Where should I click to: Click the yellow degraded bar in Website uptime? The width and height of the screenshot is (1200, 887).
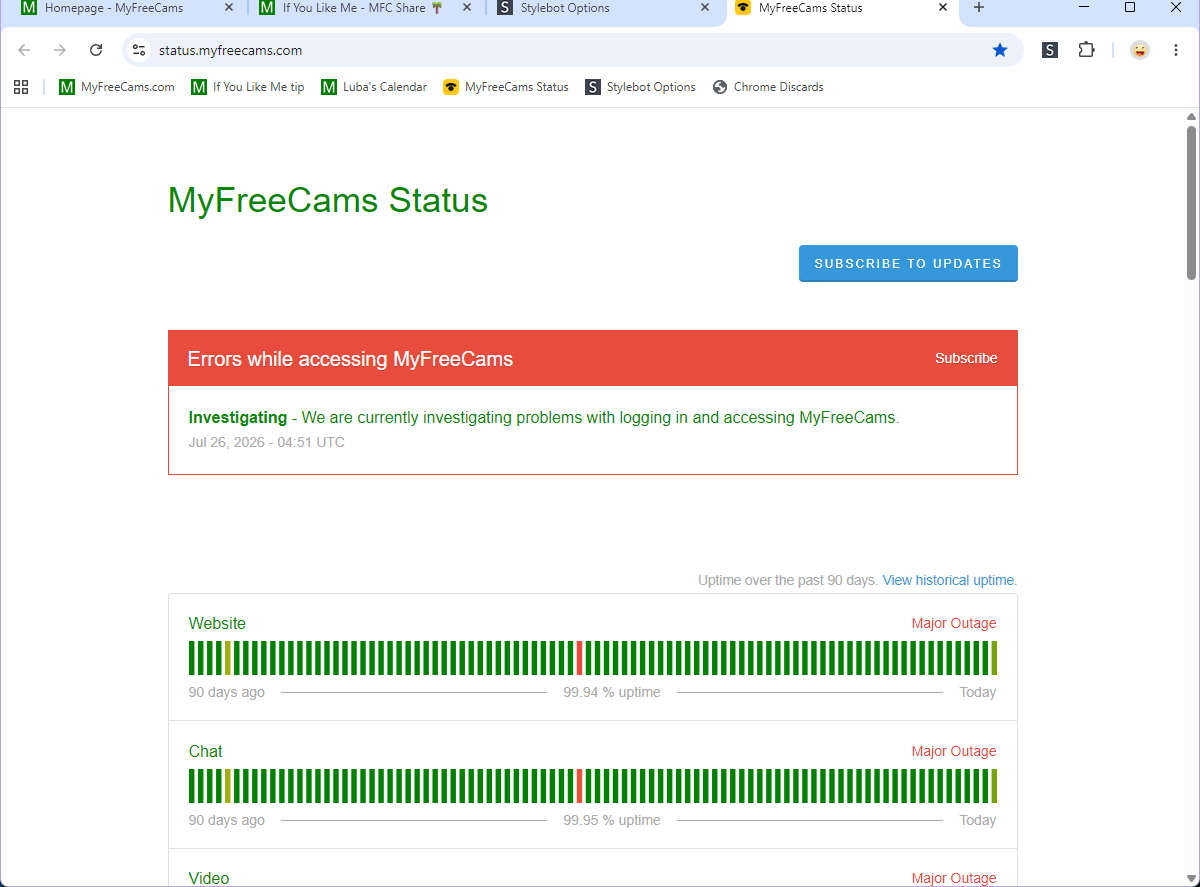click(x=228, y=658)
